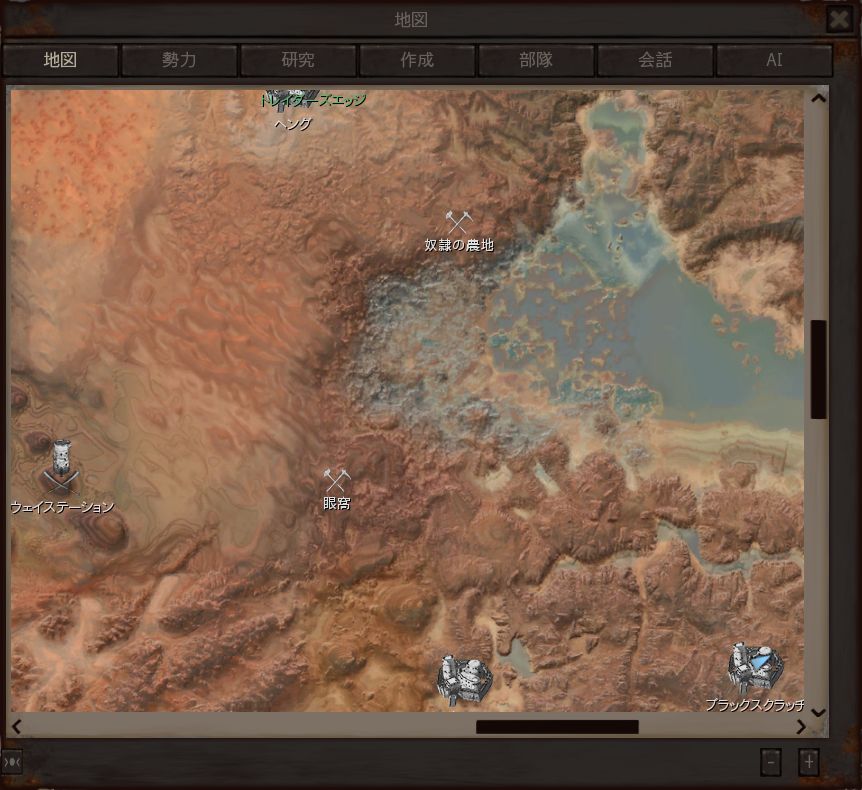This screenshot has height=790, width=862.
Task: Click the horizontal scrollbar thumb
Action: tap(557, 727)
